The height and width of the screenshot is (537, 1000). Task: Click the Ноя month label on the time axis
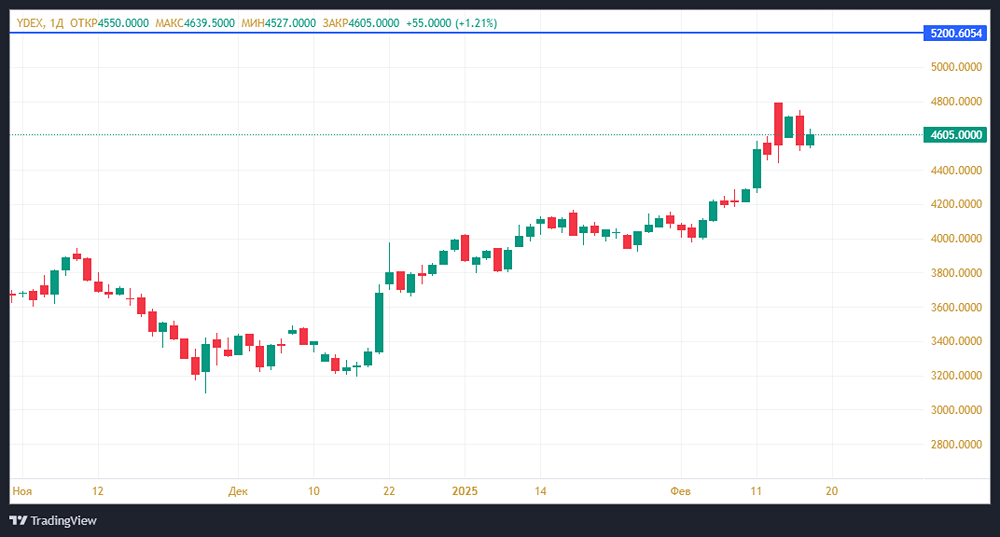tap(22, 491)
